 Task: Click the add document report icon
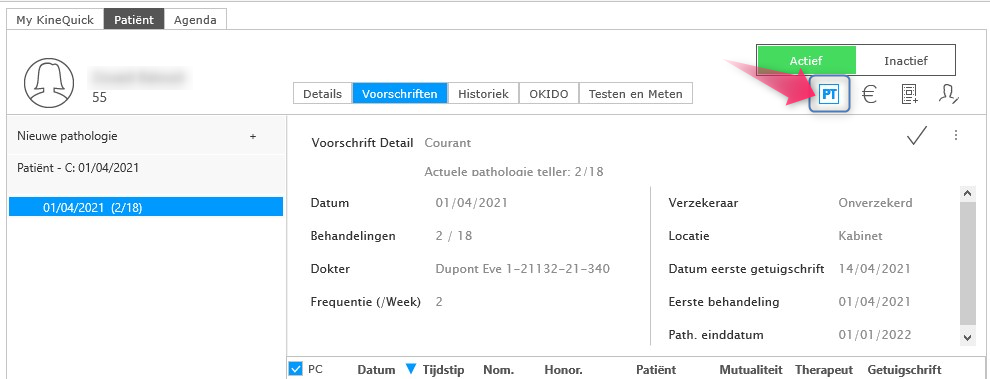[909, 95]
